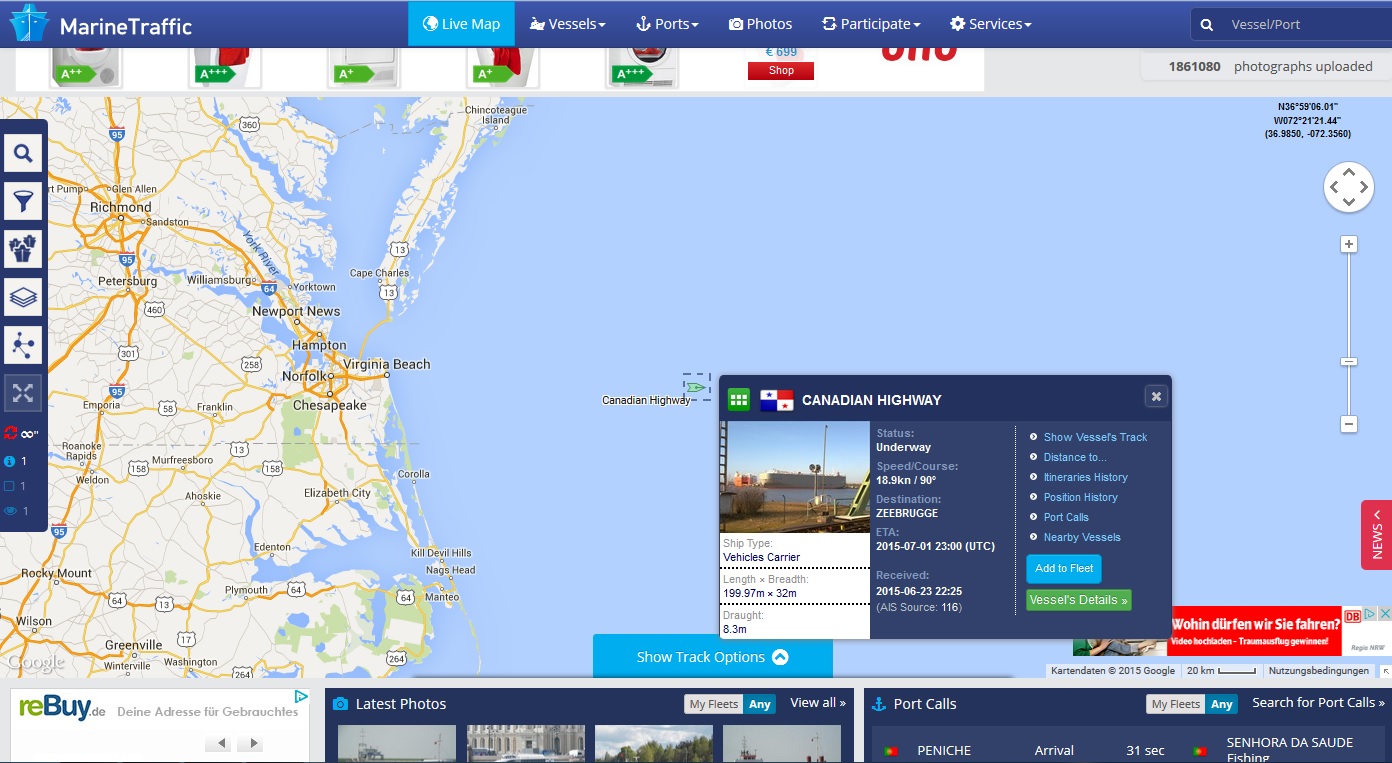Close the Canadian Highway vessel popup
1392x763 pixels.
pyautogui.click(x=1156, y=397)
